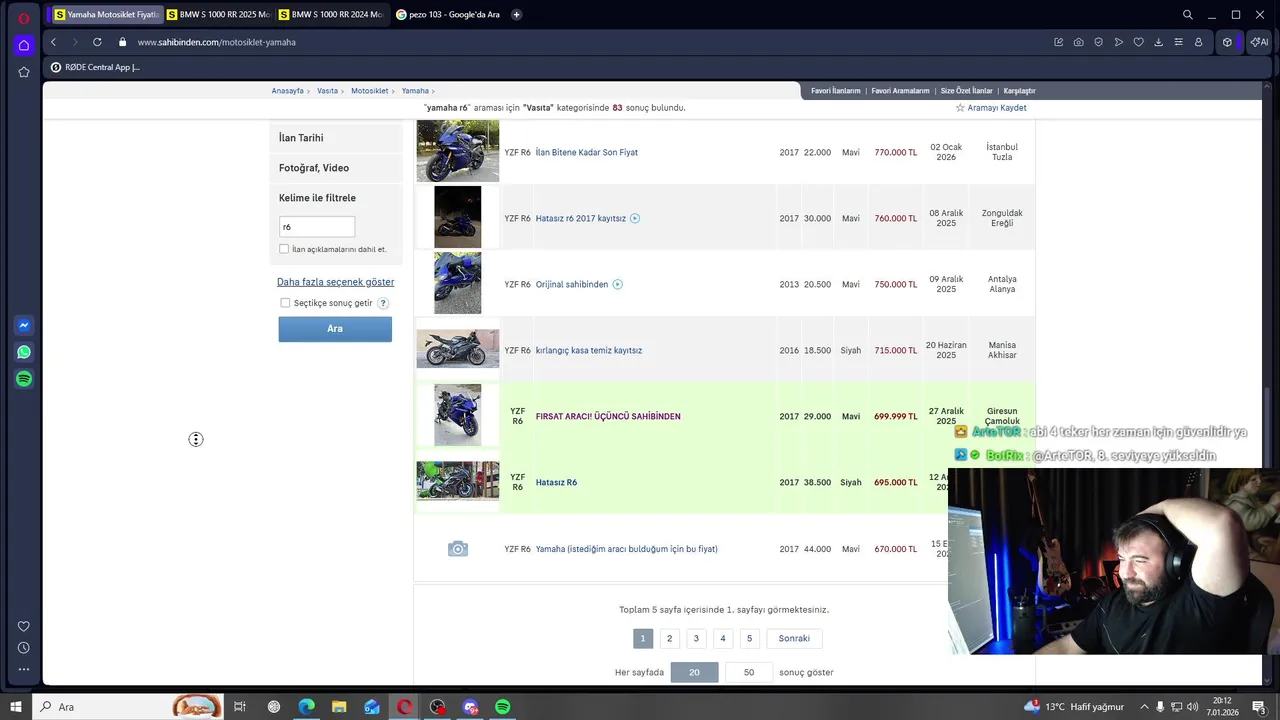
Task: Open Windows Start menu
Action: 16,707
